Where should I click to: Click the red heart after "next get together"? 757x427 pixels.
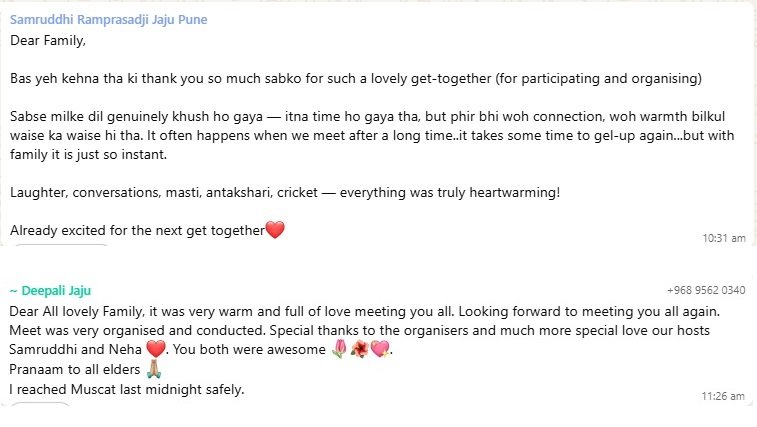(x=275, y=230)
